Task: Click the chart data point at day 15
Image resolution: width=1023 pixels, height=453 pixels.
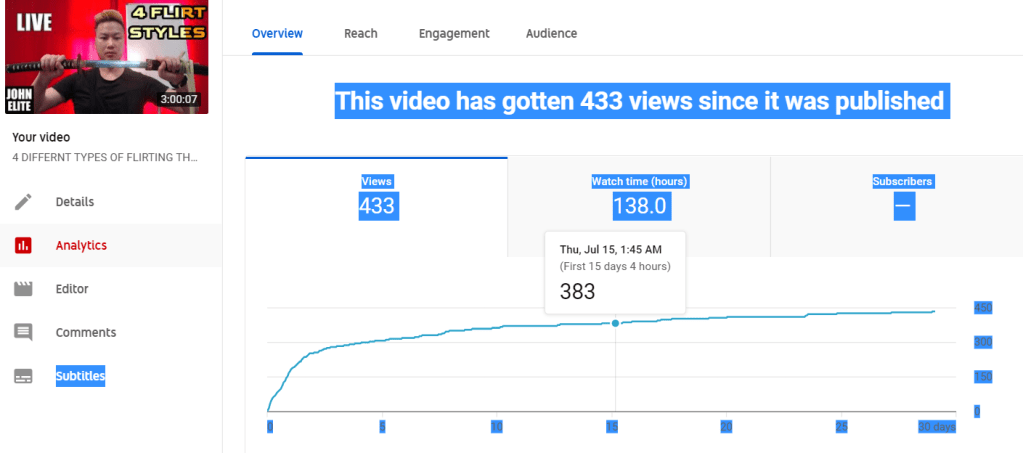Action: [615, 323]
